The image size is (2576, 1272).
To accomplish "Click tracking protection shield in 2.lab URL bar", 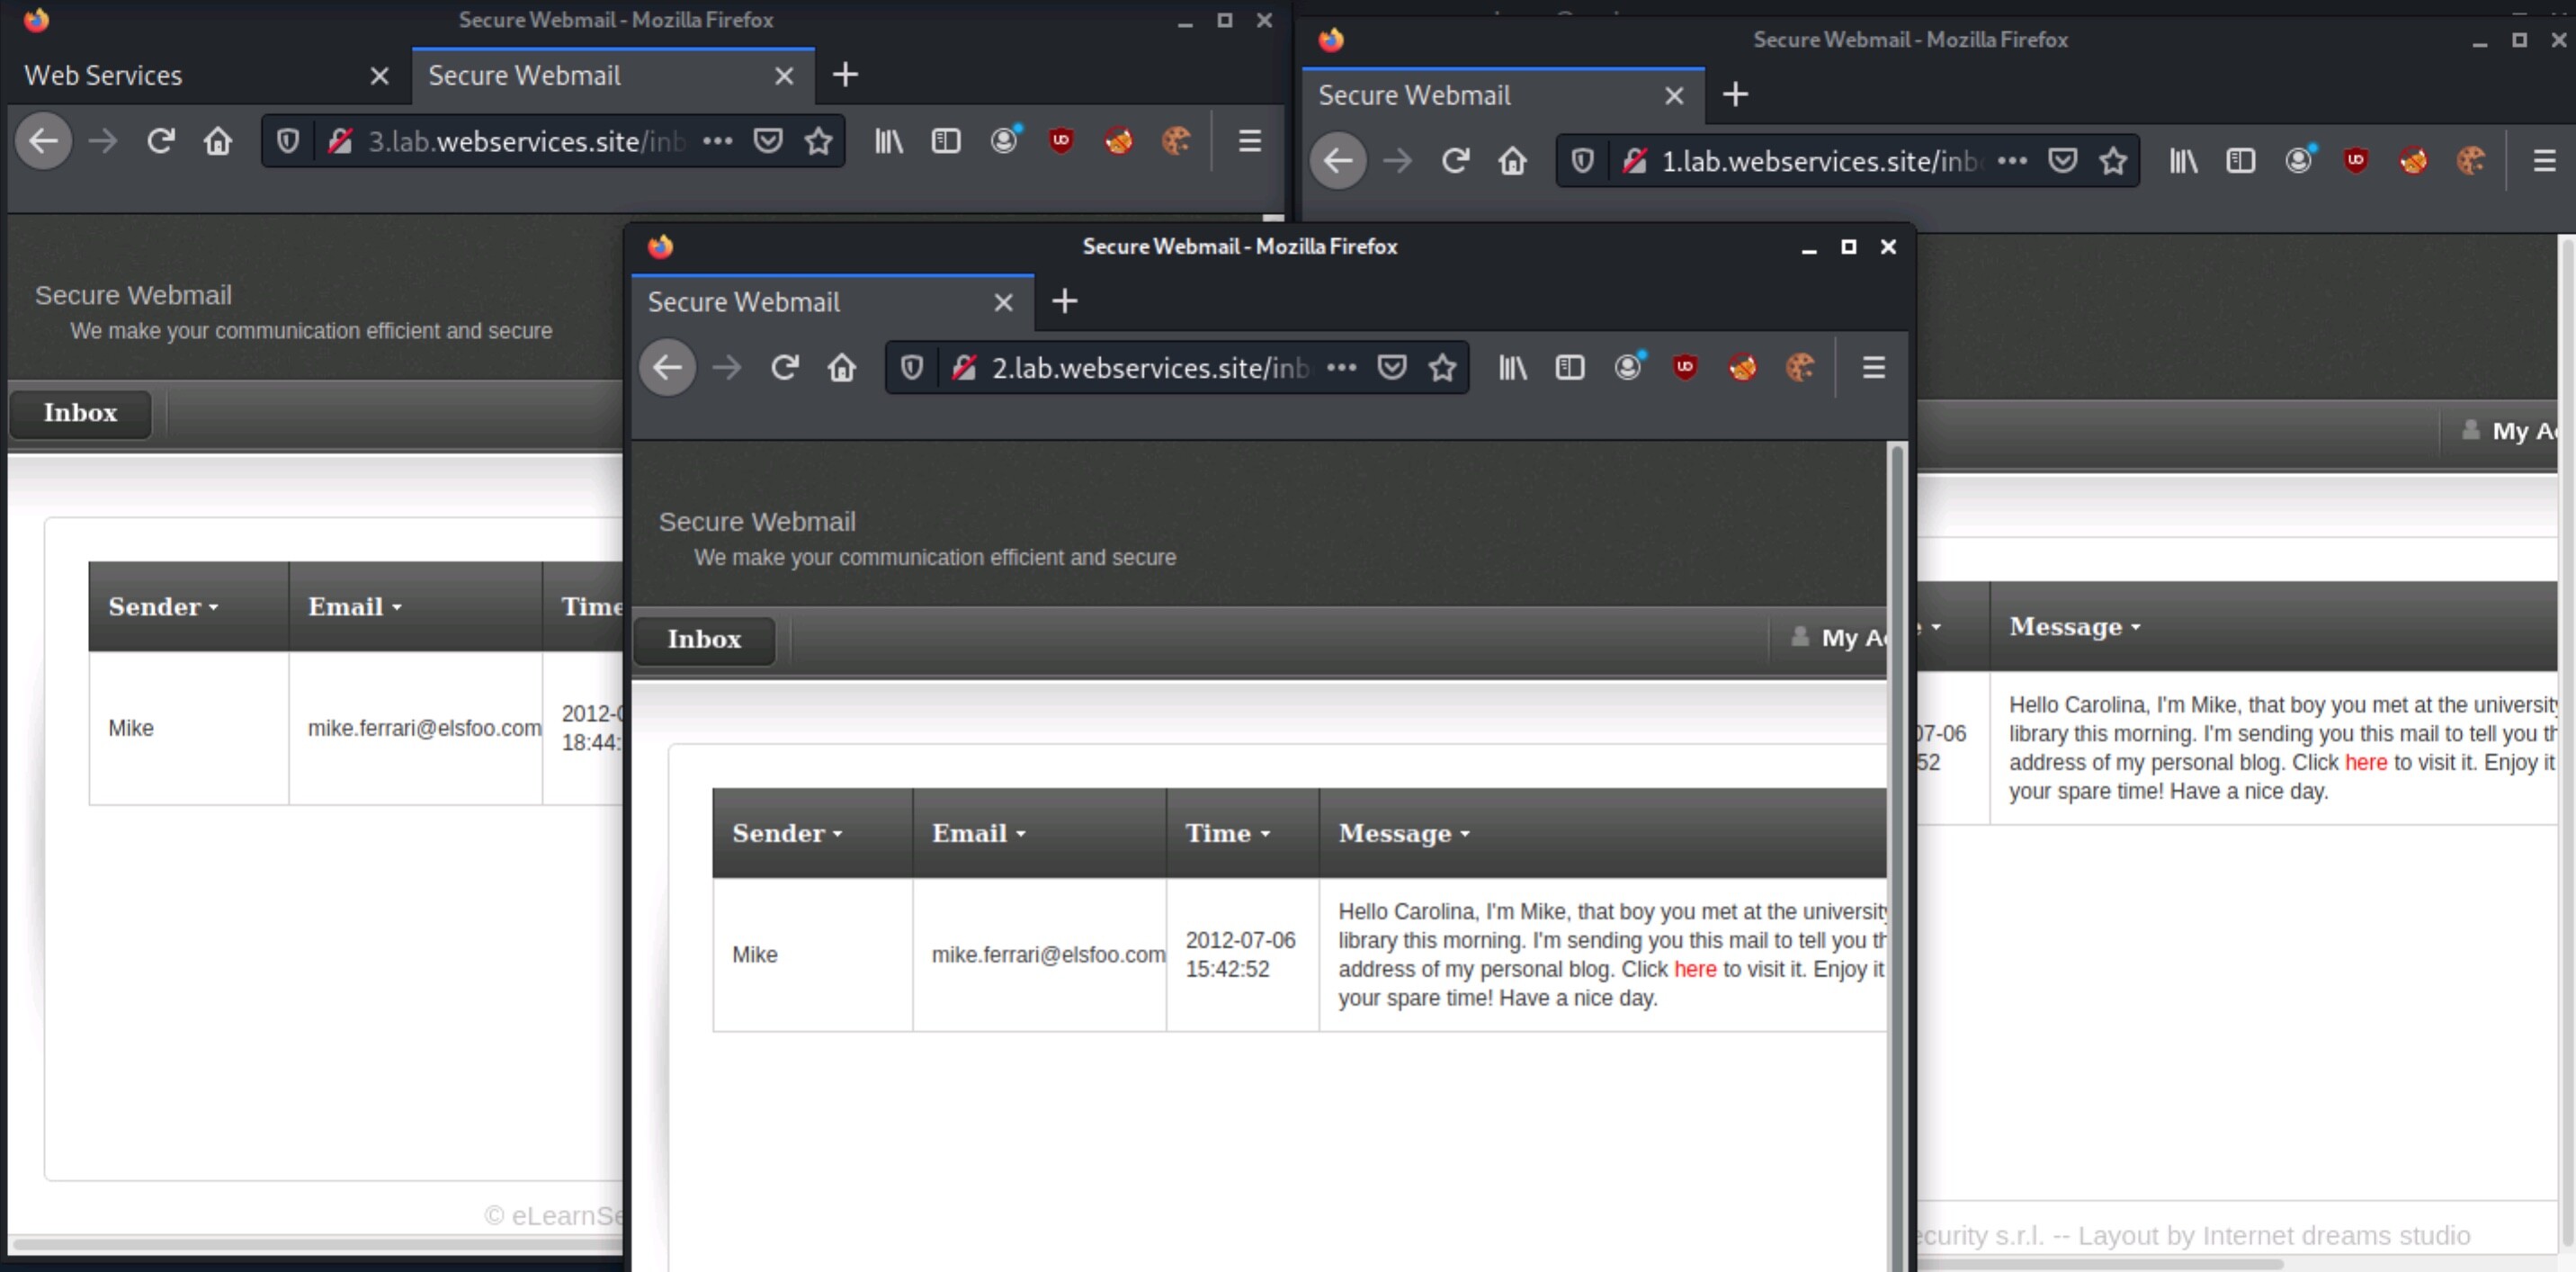I will point(911,368).
